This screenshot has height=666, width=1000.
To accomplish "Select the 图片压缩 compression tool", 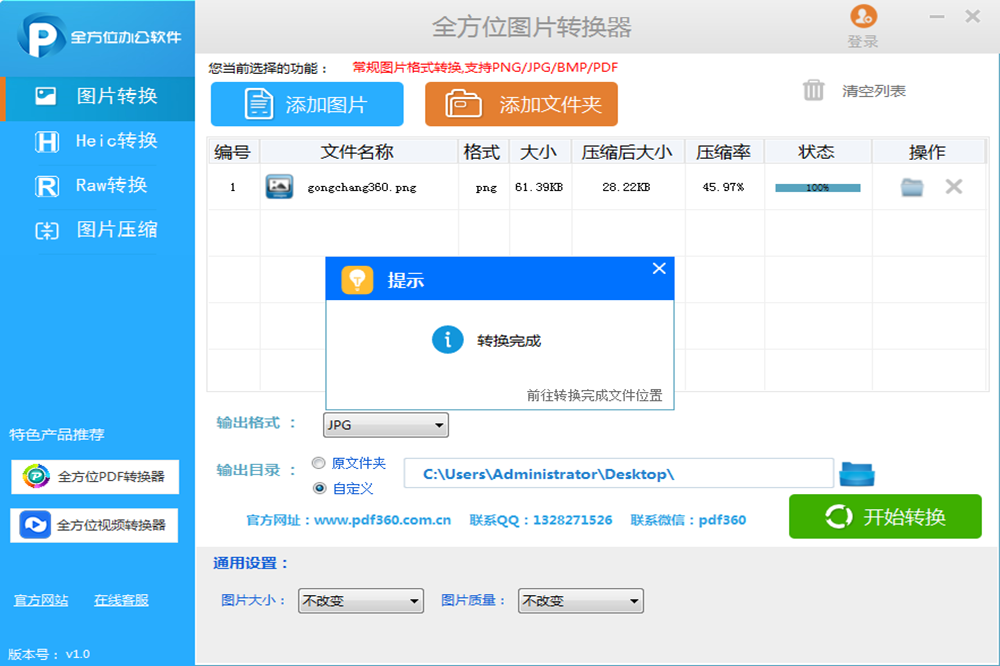I will [97, 229].
